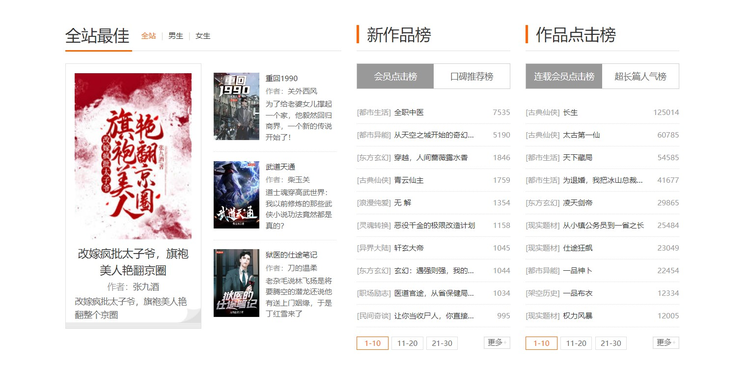
Task: Open 从天空之城开始的奇幻... entry
Action: (x=434, y=135)
